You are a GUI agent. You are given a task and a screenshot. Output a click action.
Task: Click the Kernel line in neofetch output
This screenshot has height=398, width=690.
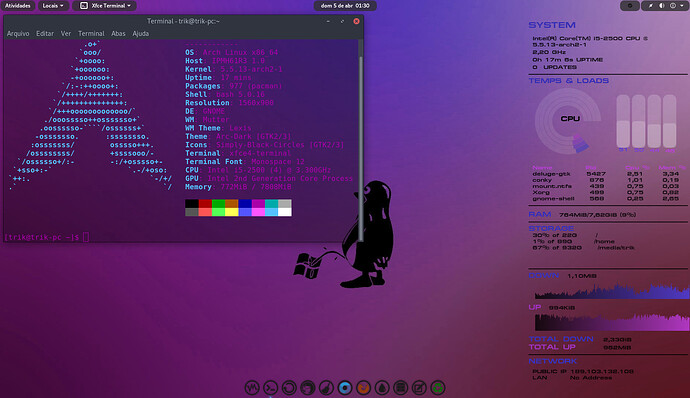click(234, 69)
